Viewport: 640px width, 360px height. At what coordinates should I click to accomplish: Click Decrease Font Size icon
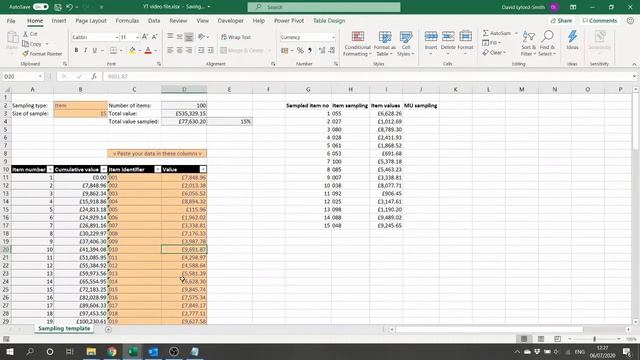pyautogui.click(x=154, y=37)
